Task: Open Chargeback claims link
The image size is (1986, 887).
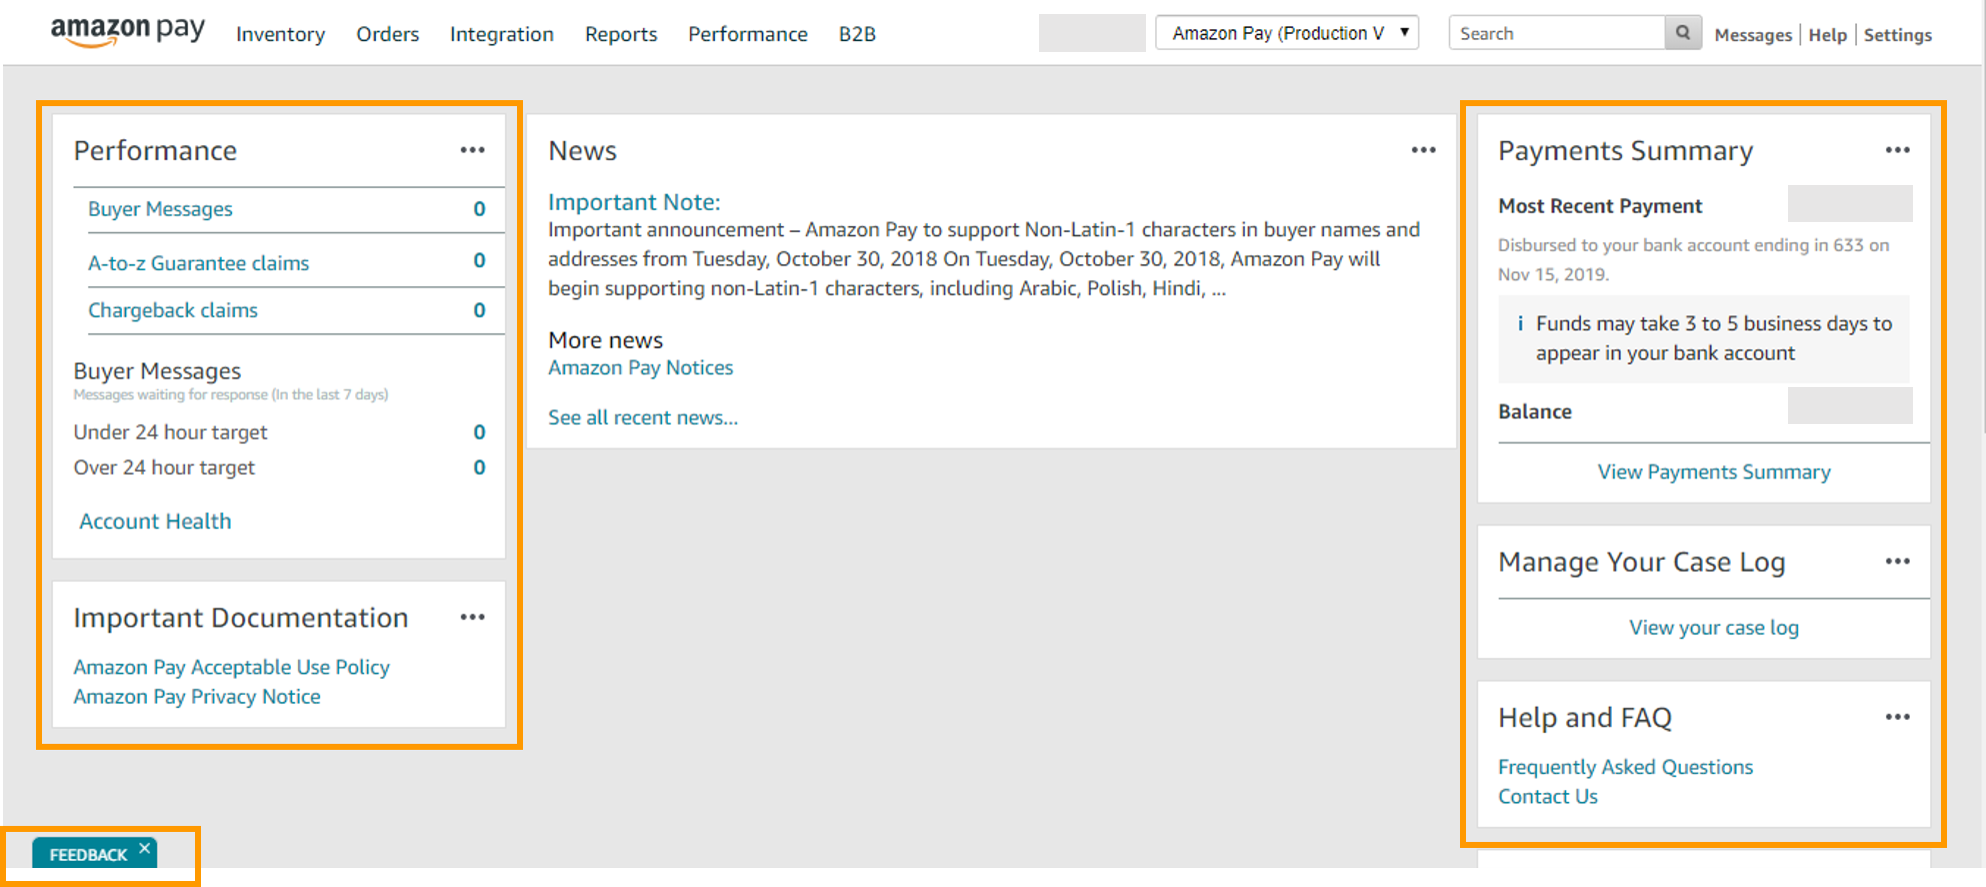Action: (173, 310)
